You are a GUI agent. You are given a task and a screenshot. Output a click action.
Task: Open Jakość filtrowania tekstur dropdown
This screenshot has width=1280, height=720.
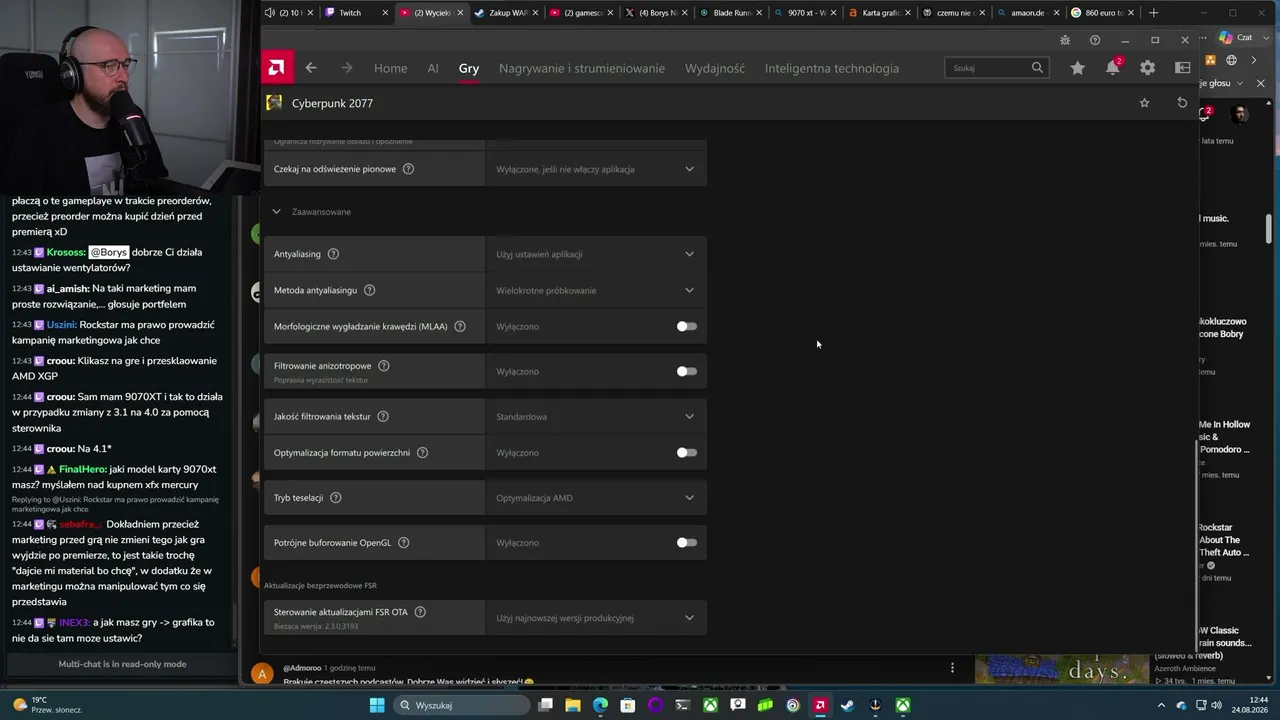click(x=596, y=416)
